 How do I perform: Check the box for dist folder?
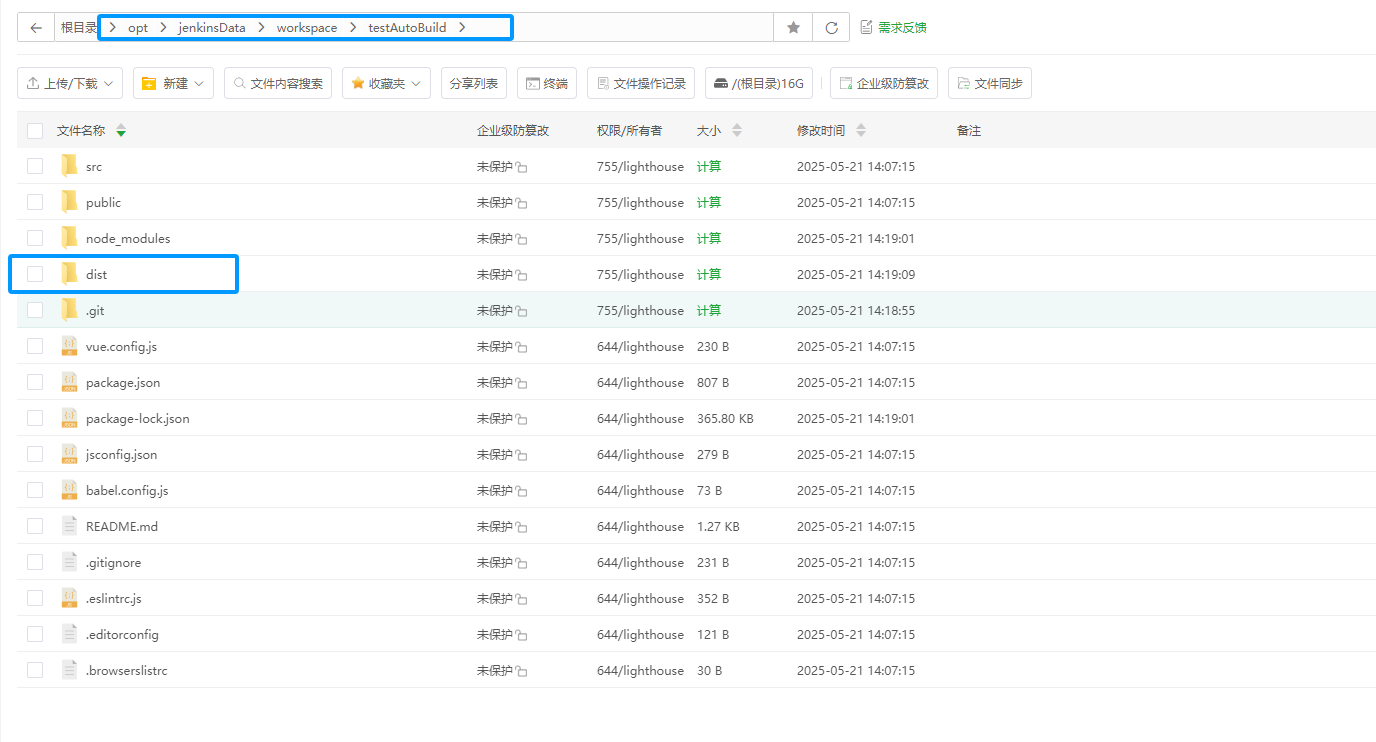point(35,274)
